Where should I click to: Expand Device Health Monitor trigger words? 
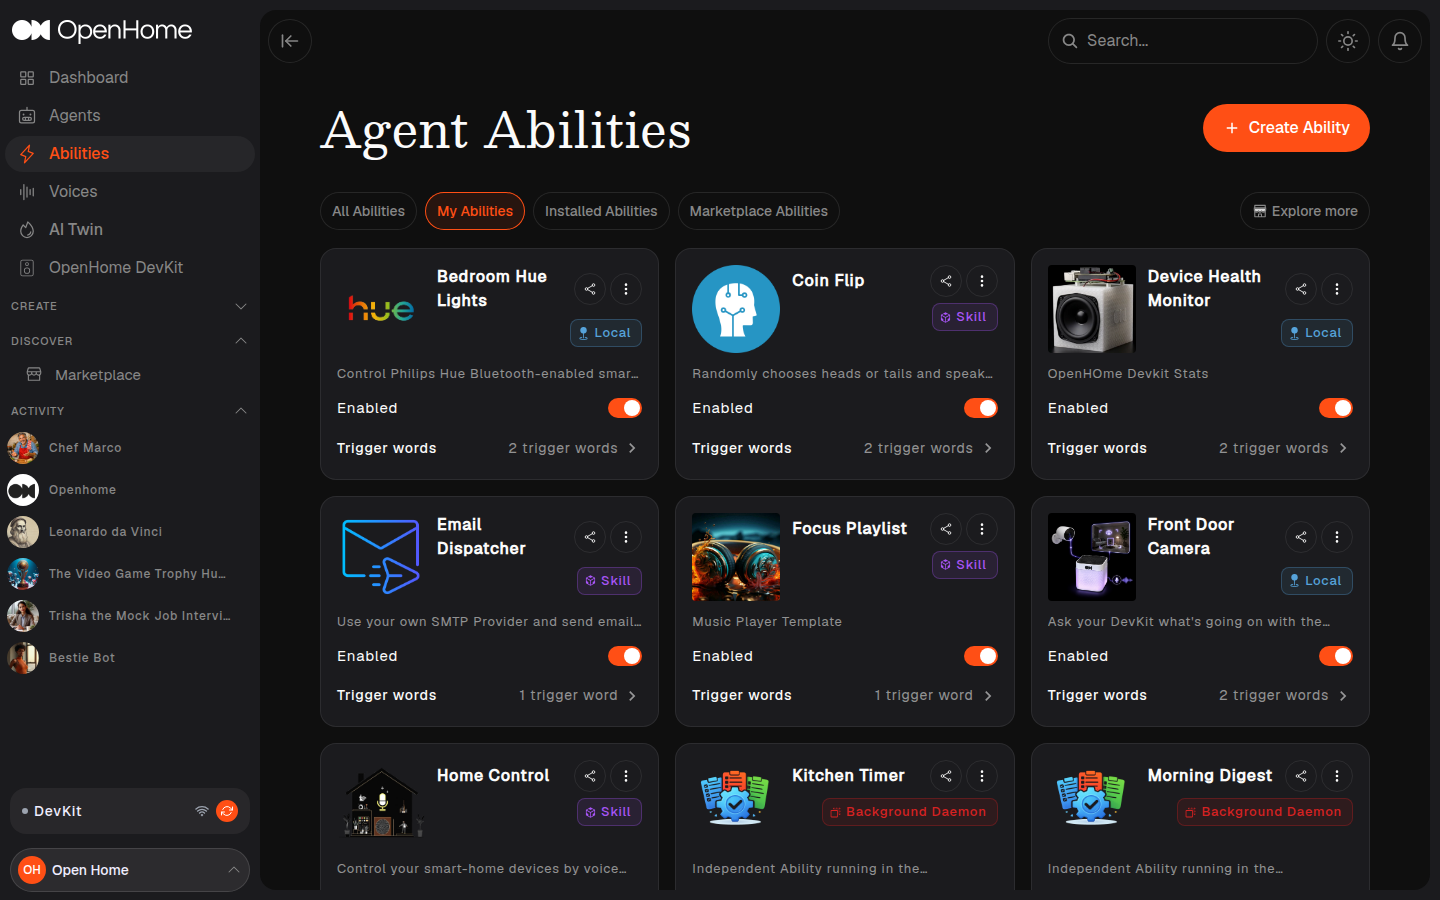pos(1284,448)
